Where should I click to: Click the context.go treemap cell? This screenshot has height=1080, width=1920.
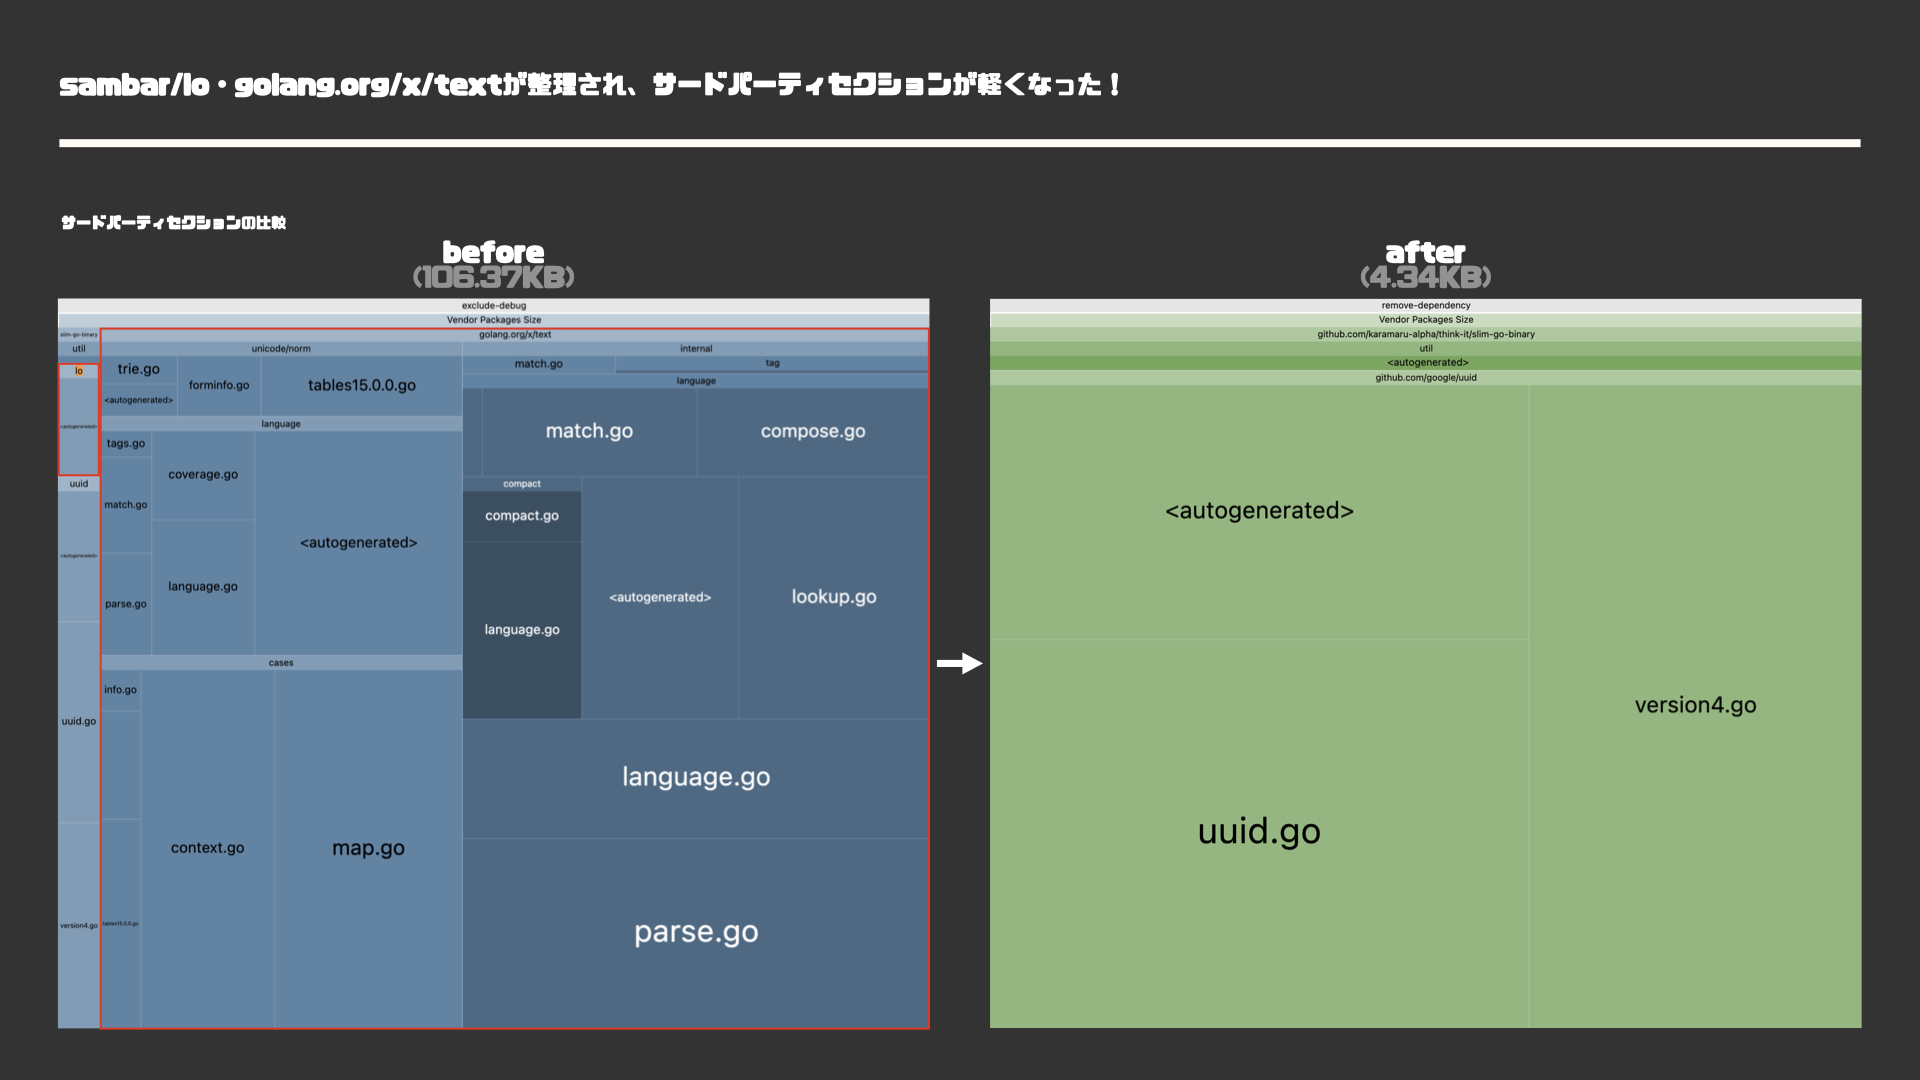tap(207, 848)
